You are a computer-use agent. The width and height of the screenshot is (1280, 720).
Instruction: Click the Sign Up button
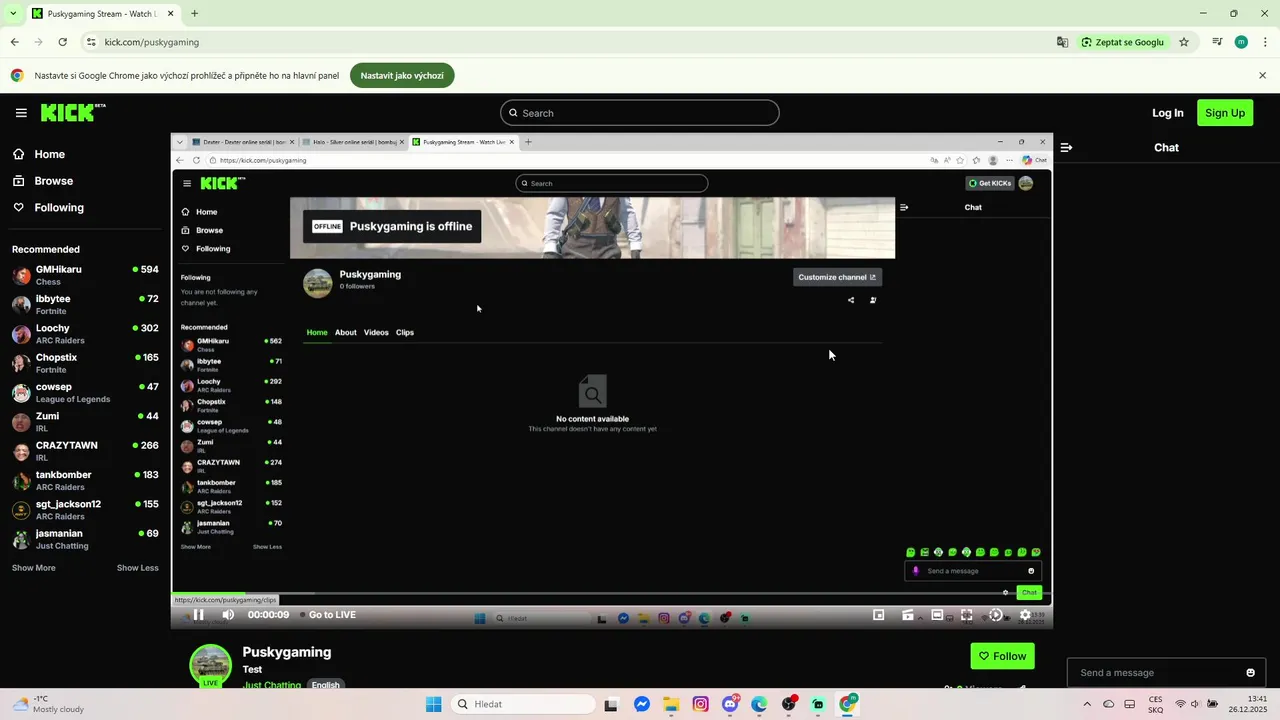click(1225, 113)
